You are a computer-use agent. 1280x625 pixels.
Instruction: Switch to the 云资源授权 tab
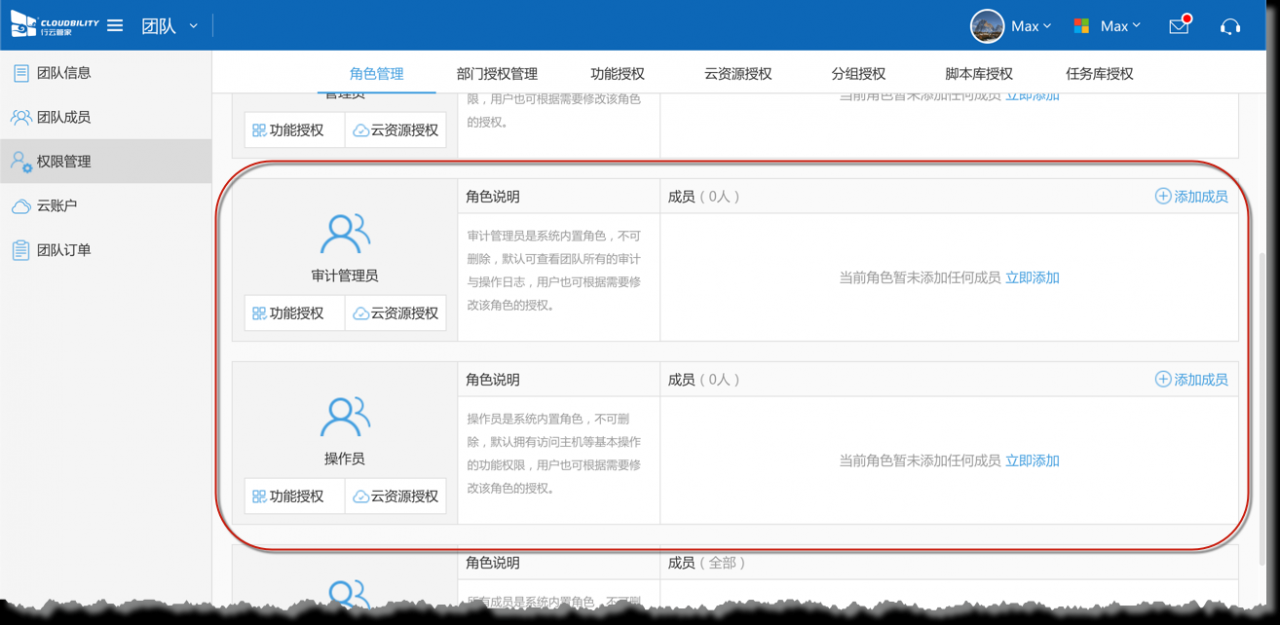point(738,74)
